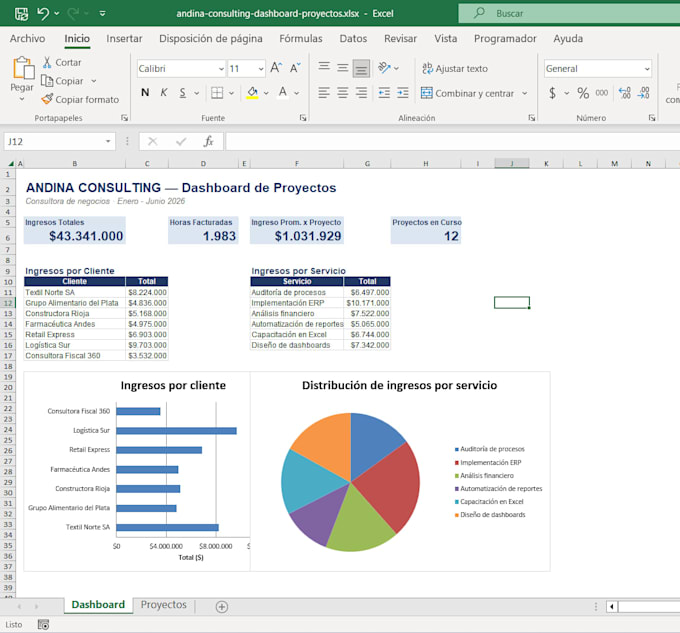Increase indent icon
The width and height of the screenshot is (680, 633).
pos(403,93)
